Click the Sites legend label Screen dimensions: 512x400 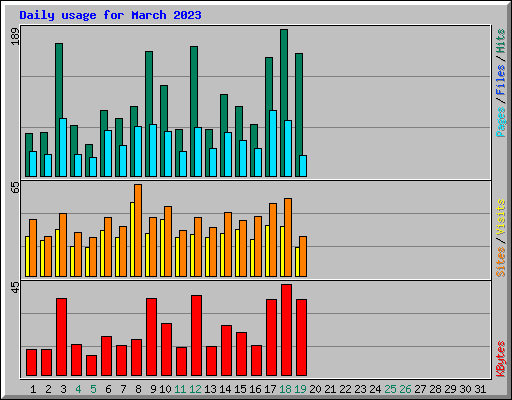(x=500, y=262)
